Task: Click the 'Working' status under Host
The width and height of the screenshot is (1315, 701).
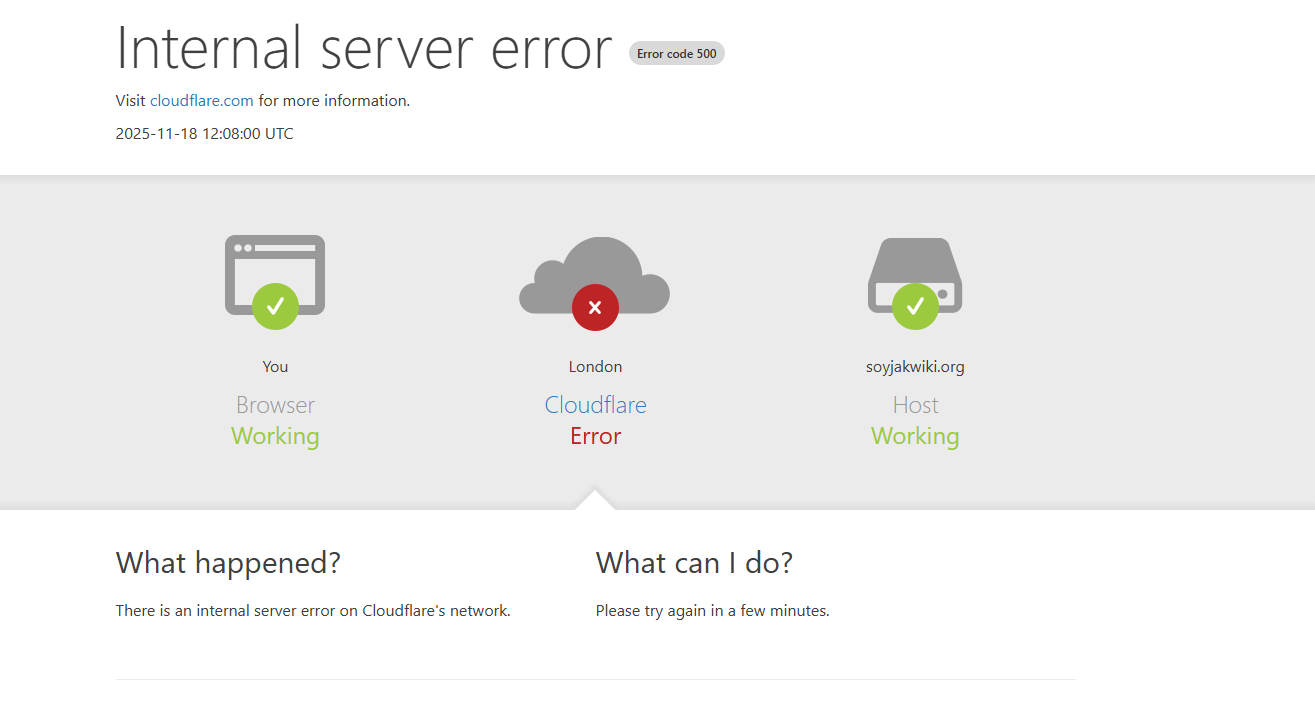Action: pyautogui.click(x=915, y=437)
